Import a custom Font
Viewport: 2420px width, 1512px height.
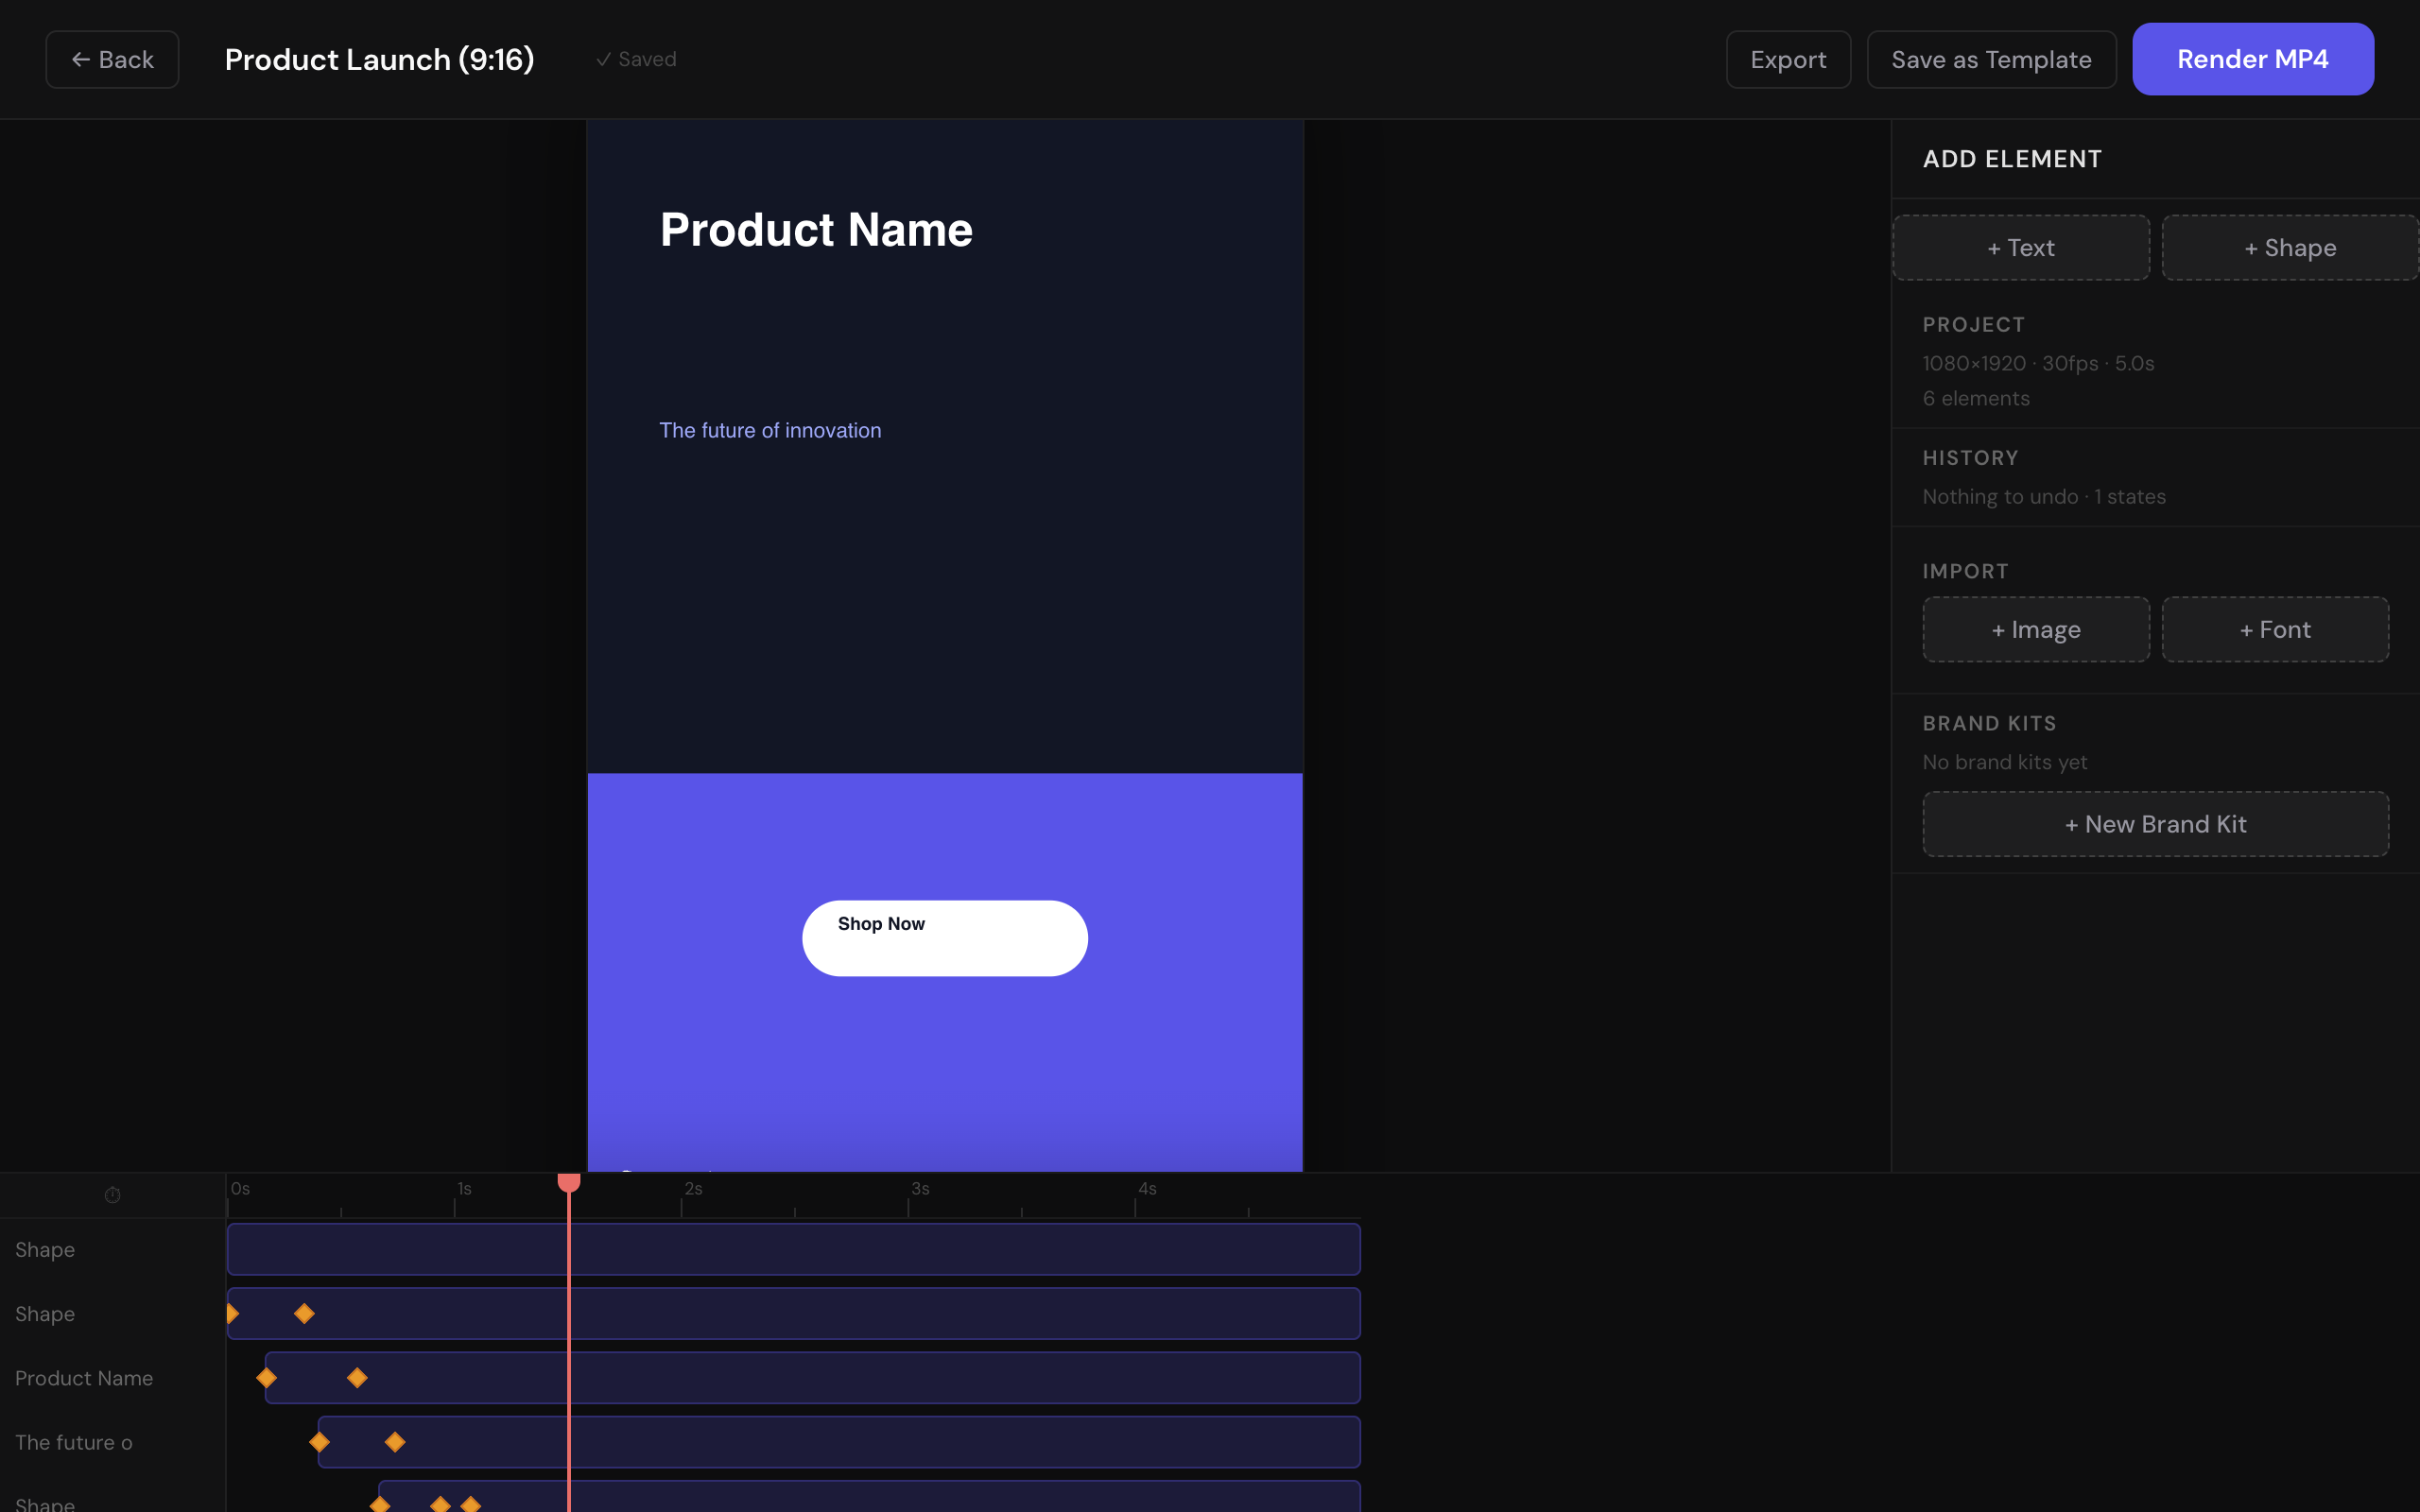(2274, 629)
